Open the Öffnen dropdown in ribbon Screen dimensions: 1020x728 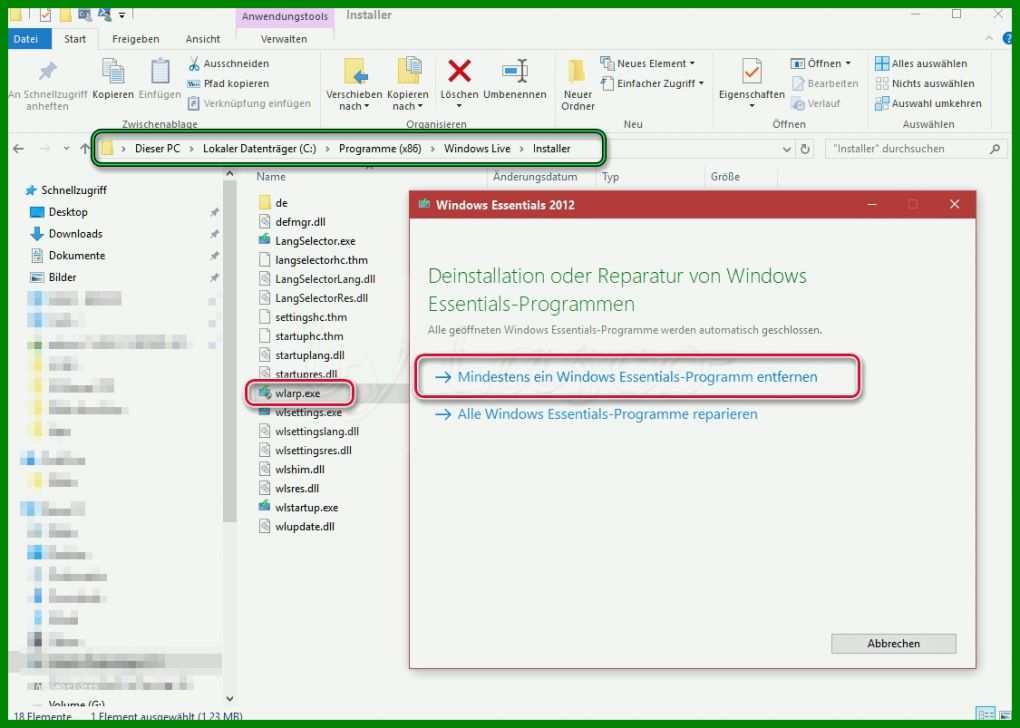821,64
